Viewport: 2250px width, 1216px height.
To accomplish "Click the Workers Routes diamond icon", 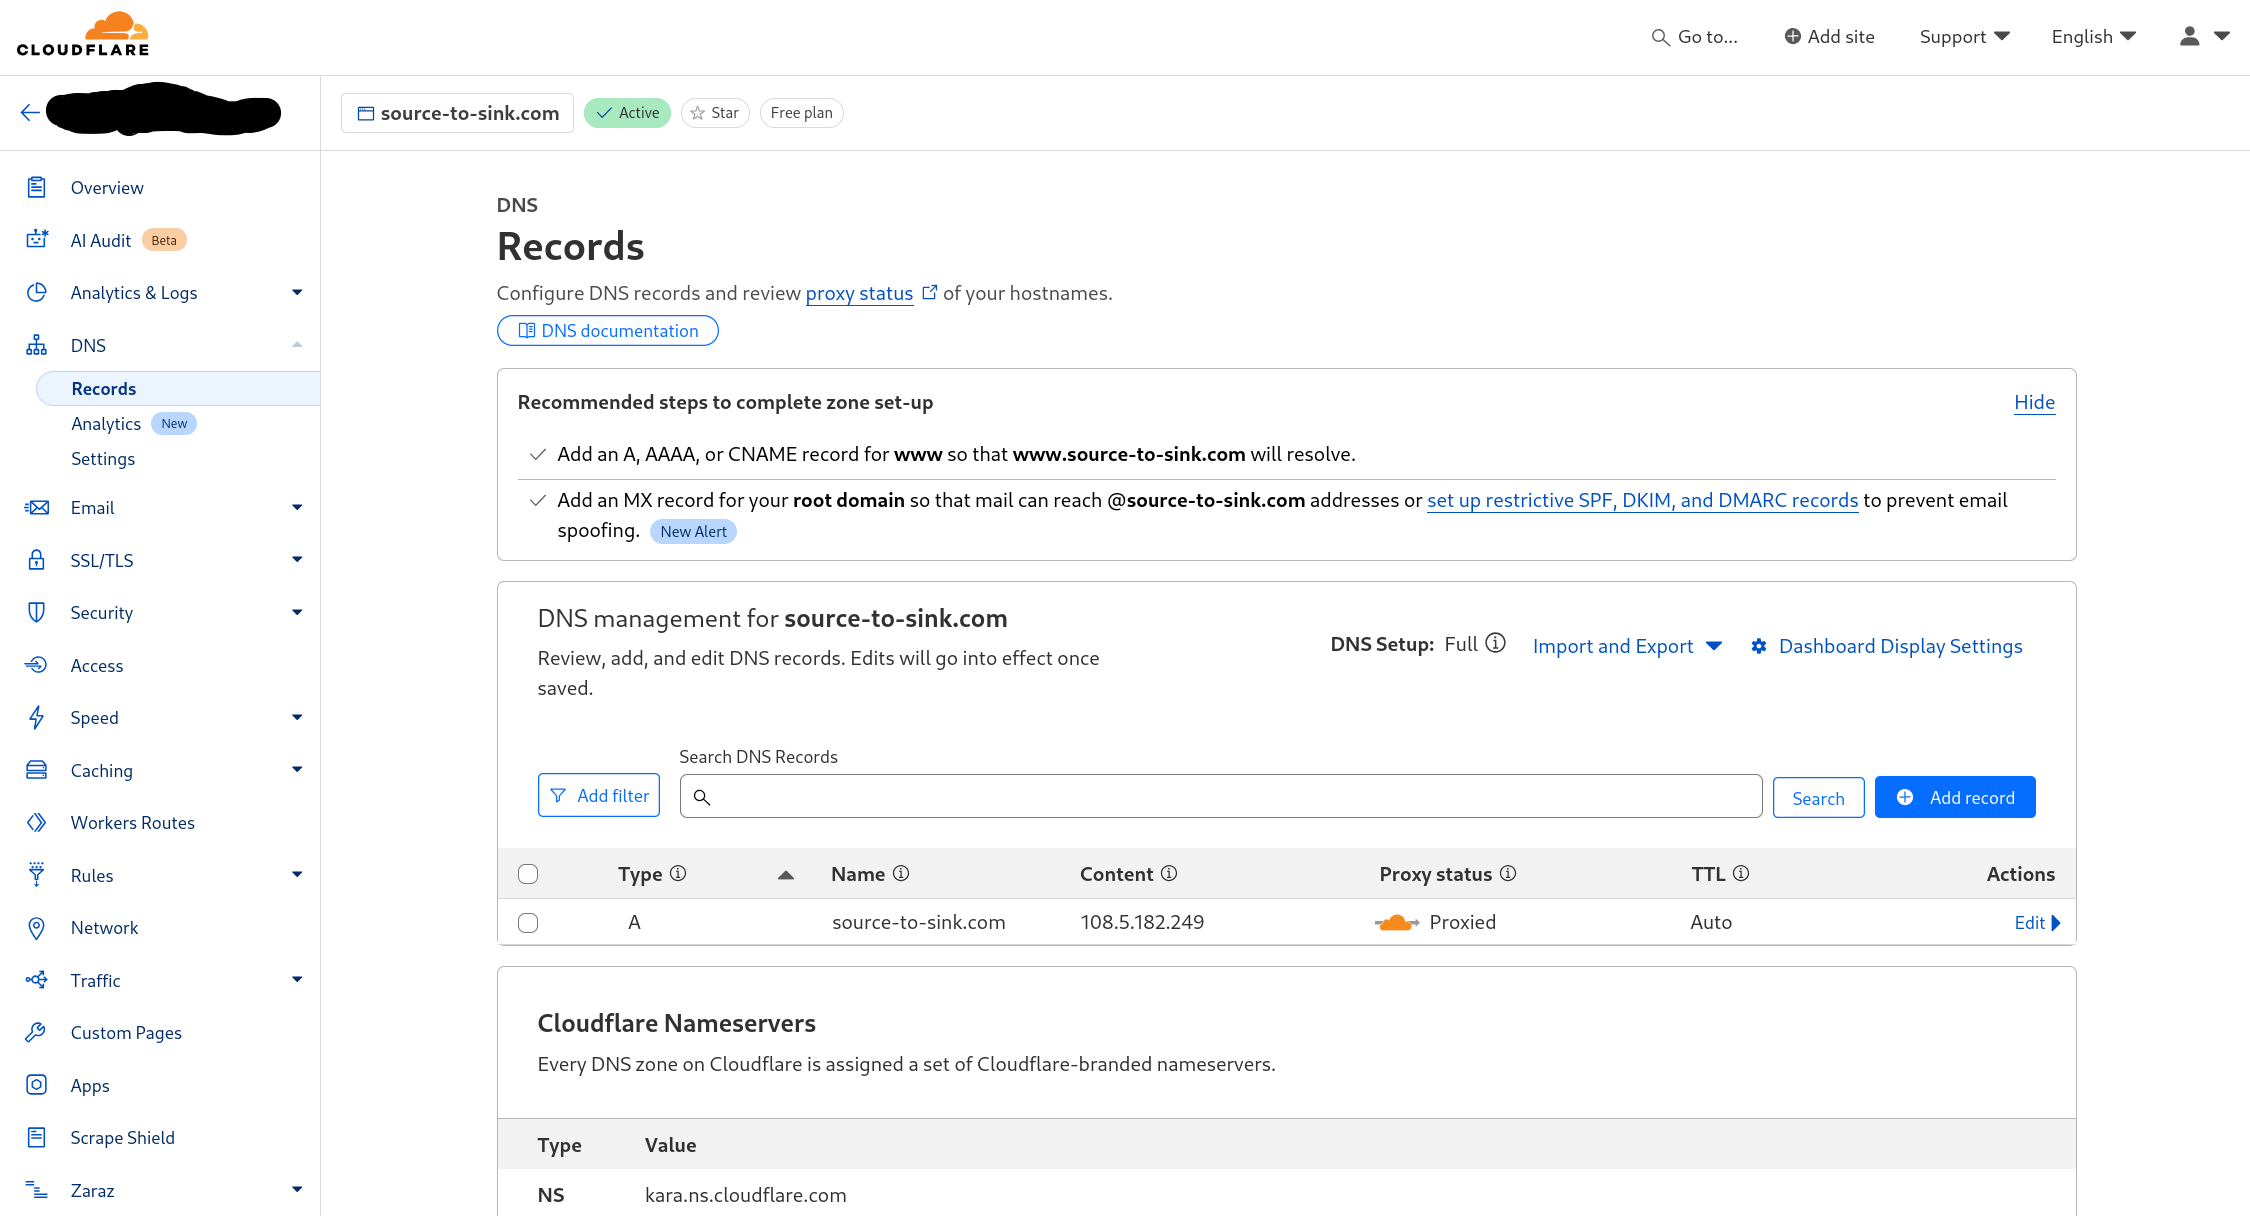I will click(37, 822).
